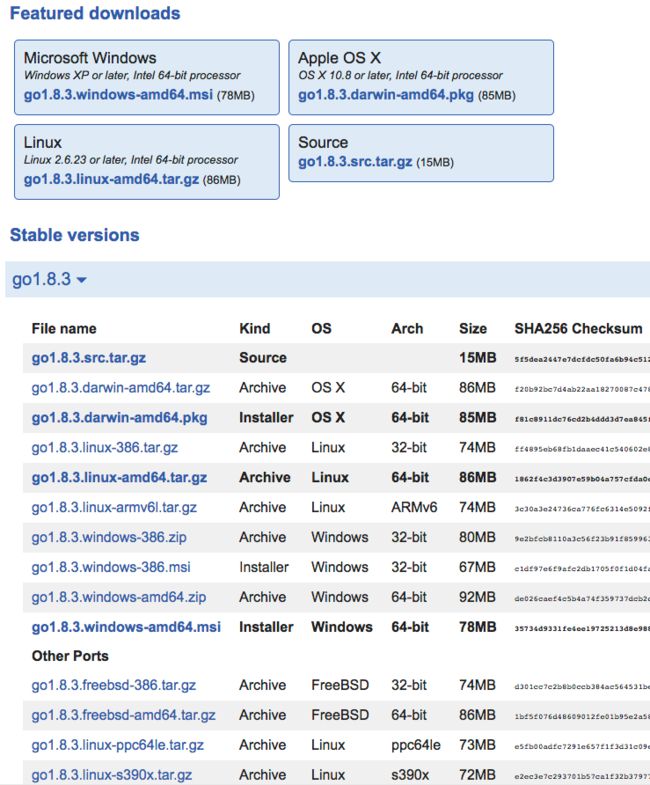Click checksum of windows-amd64.msi row
650x785 pixels.
pyautogui.click(x=582, y=628)
